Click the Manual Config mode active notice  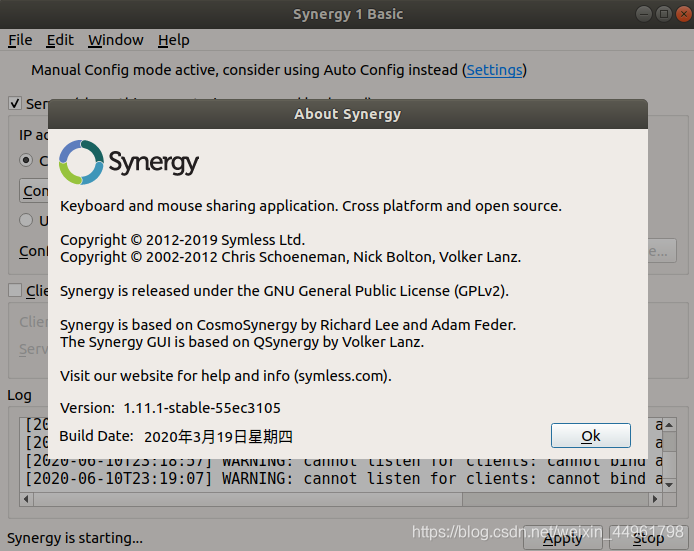pyautogui.click(x=279, y=70)
